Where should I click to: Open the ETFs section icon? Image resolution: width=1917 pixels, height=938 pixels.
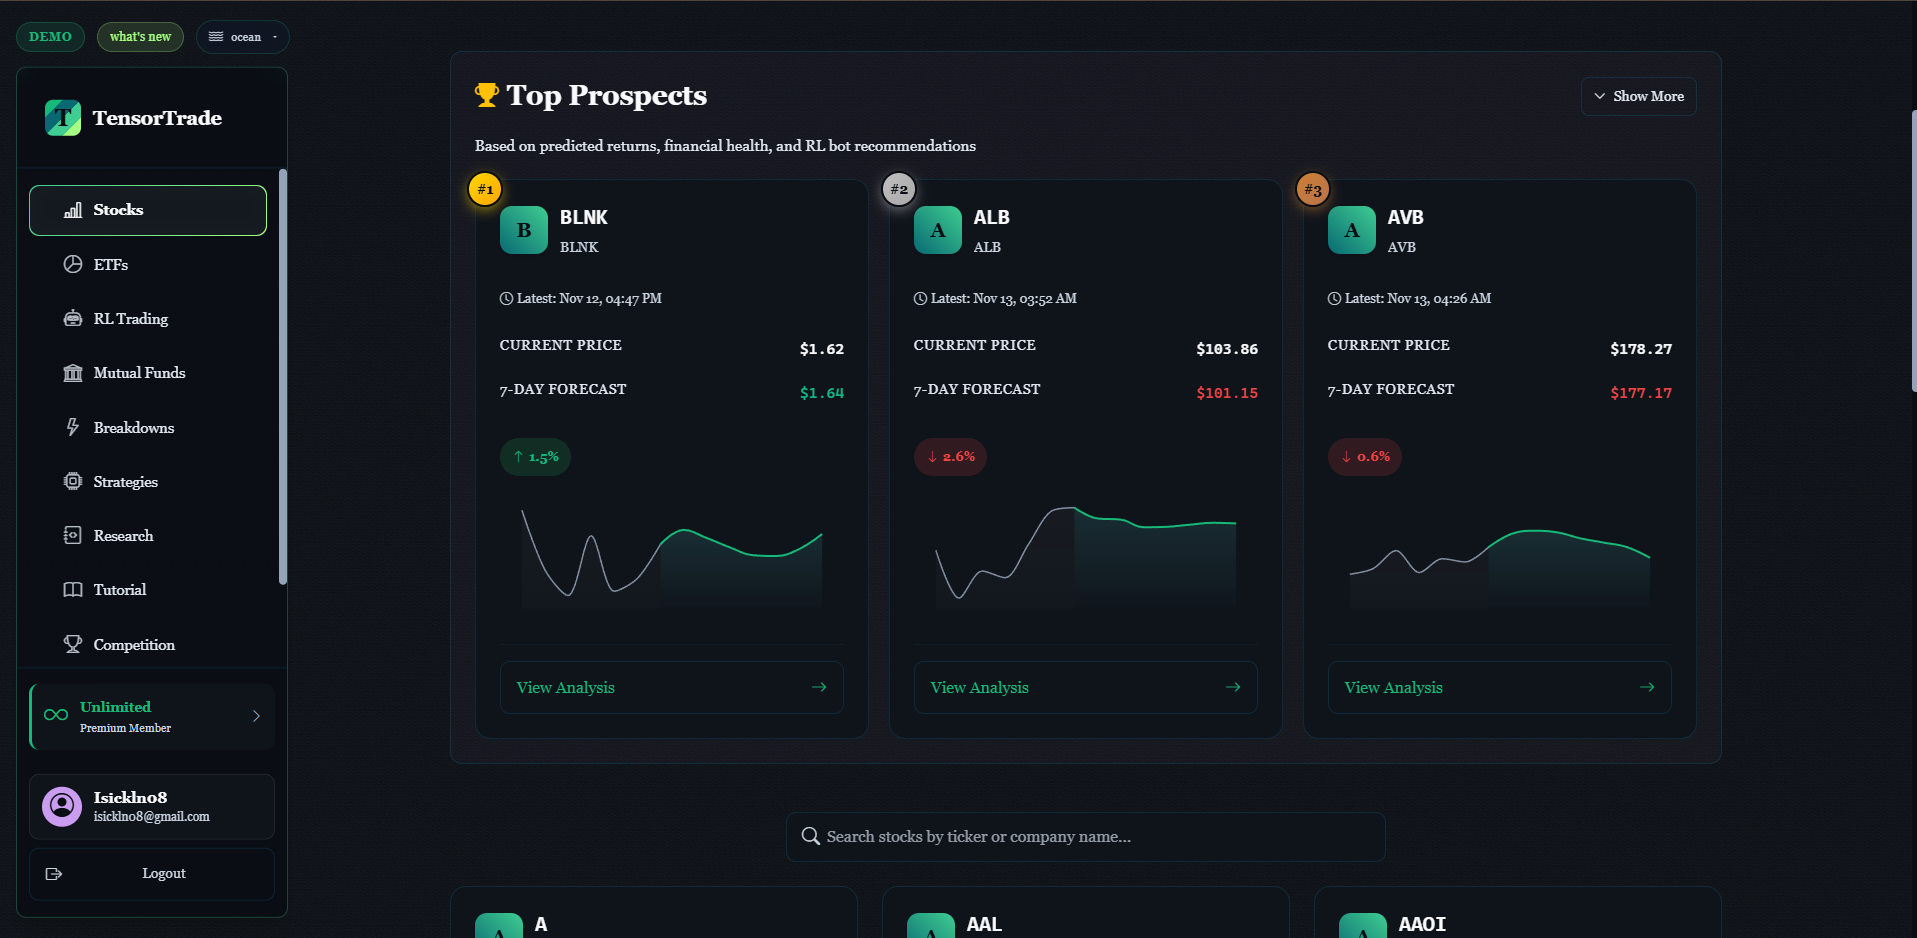73,264
